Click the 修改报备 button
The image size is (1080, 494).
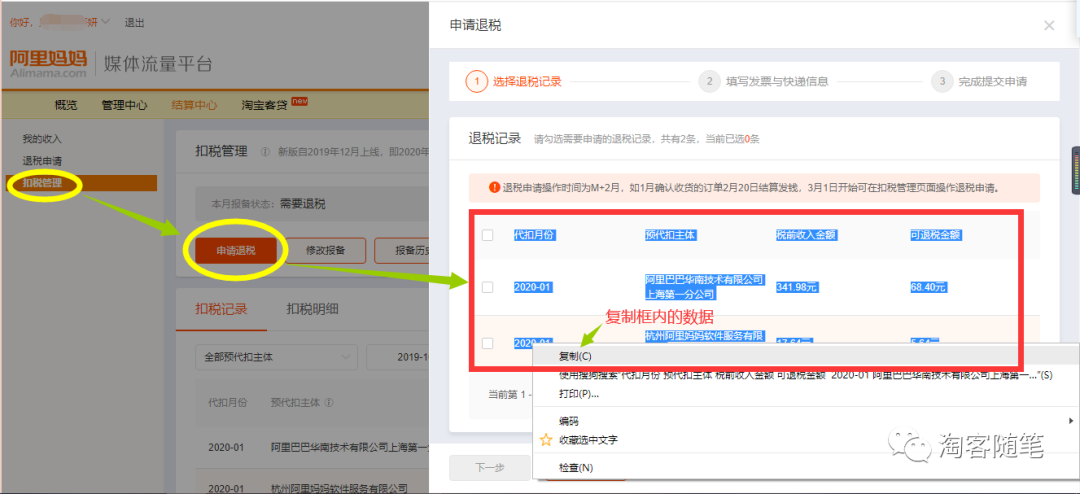[x=325, y=251]
